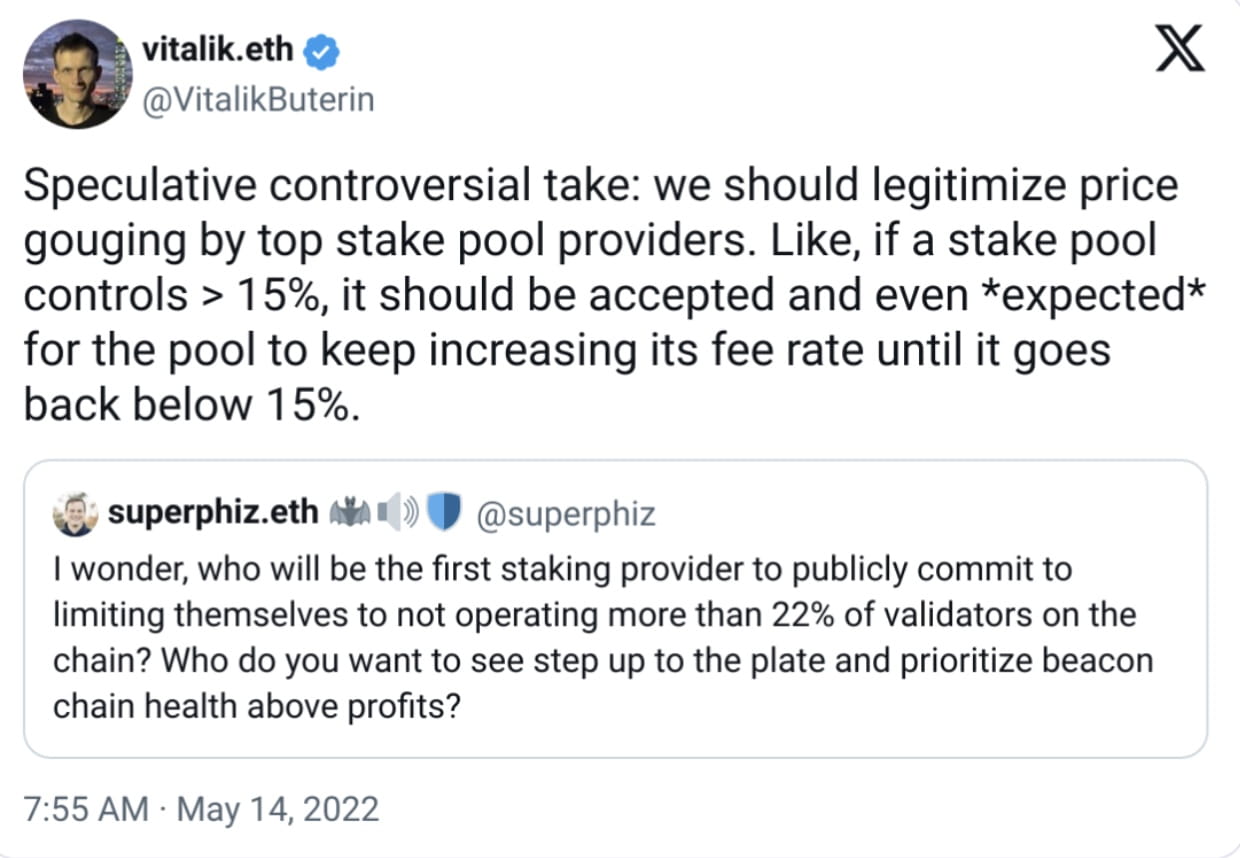
Task: Click Vitalik's profile avatar photo
Action: 77,74
